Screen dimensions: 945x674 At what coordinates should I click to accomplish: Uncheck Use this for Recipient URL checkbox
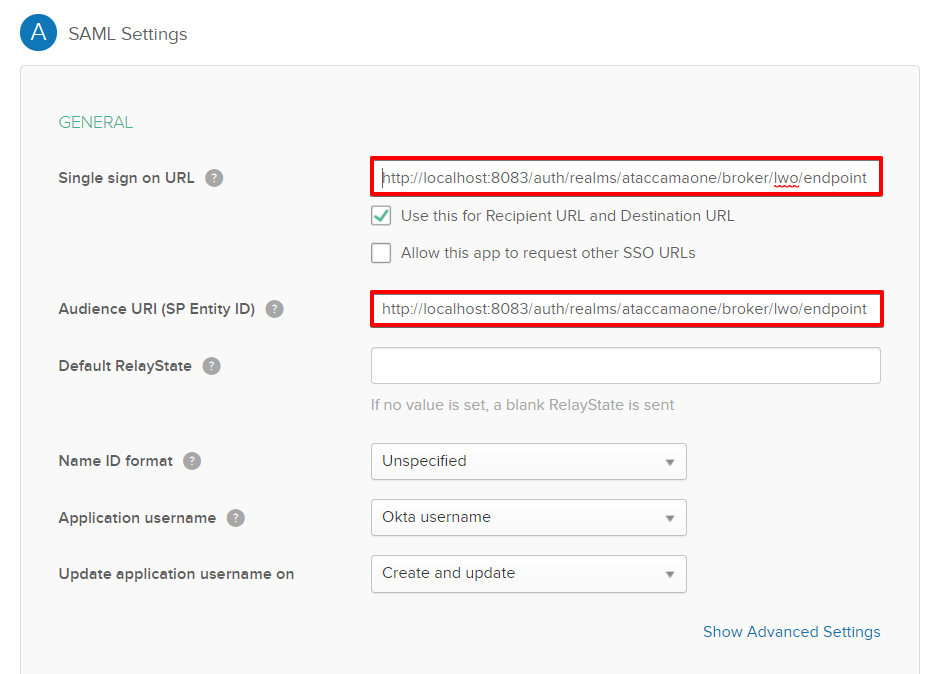[x=381, y=216]
